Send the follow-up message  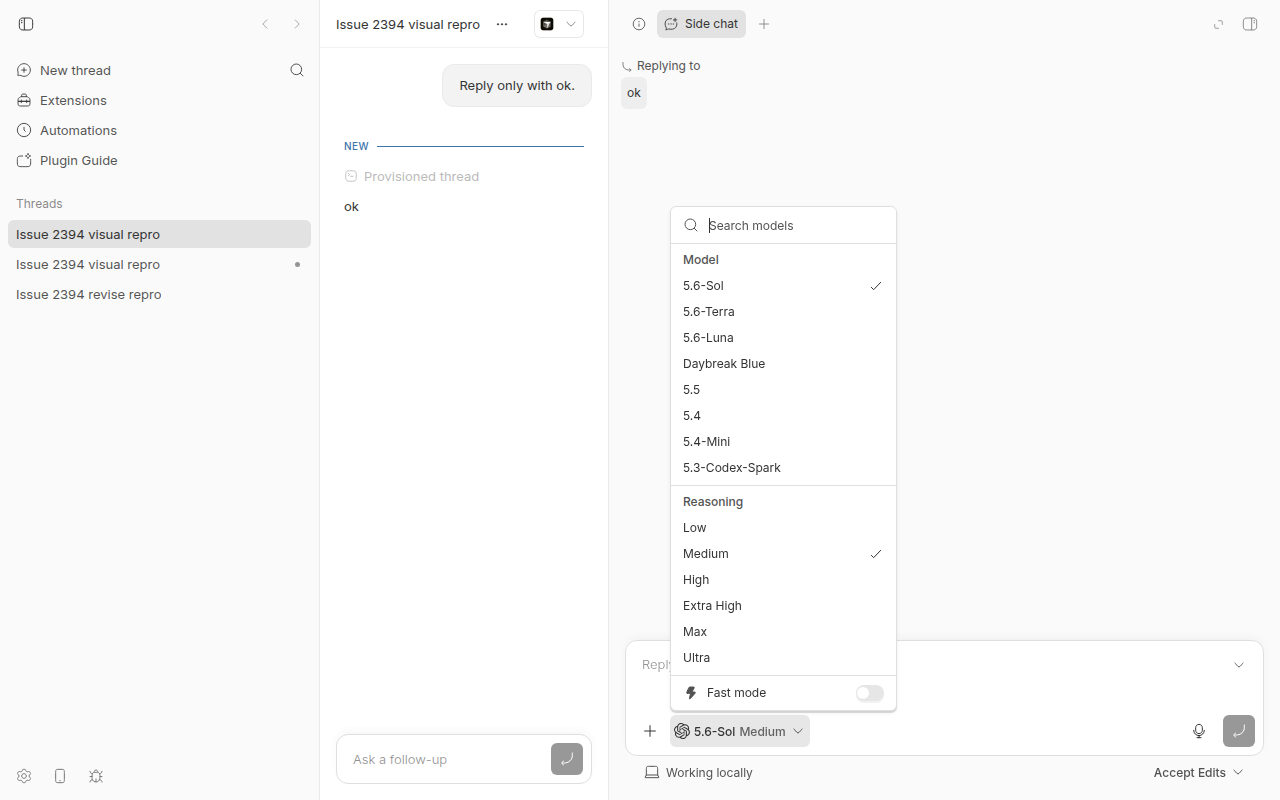(567, 759)
